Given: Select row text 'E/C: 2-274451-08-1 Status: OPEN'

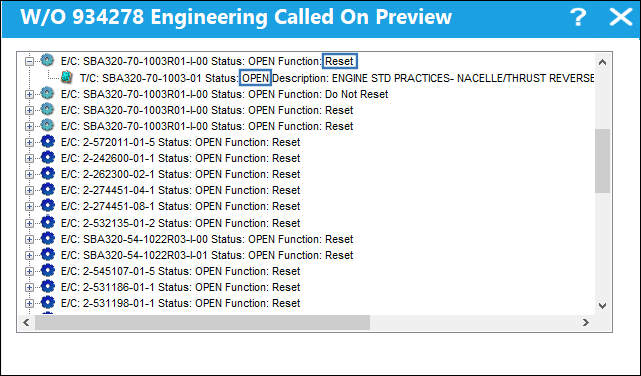Looking at the screenshot, I should click(x=141, y=206).
